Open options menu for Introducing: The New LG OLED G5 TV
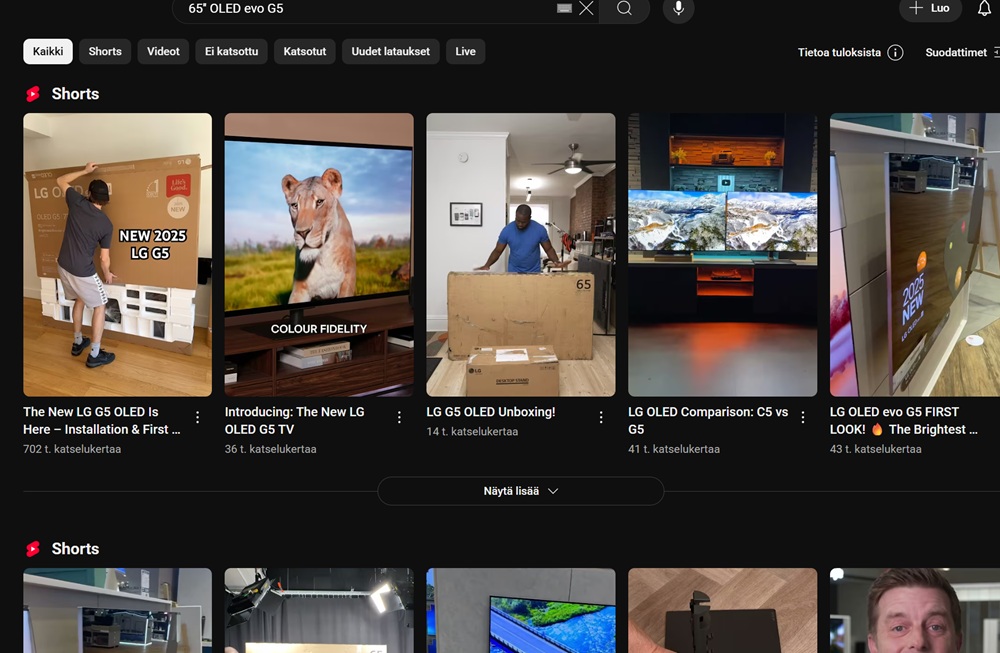The height and width of the screenshot is (653, 1000). [399, 417]
